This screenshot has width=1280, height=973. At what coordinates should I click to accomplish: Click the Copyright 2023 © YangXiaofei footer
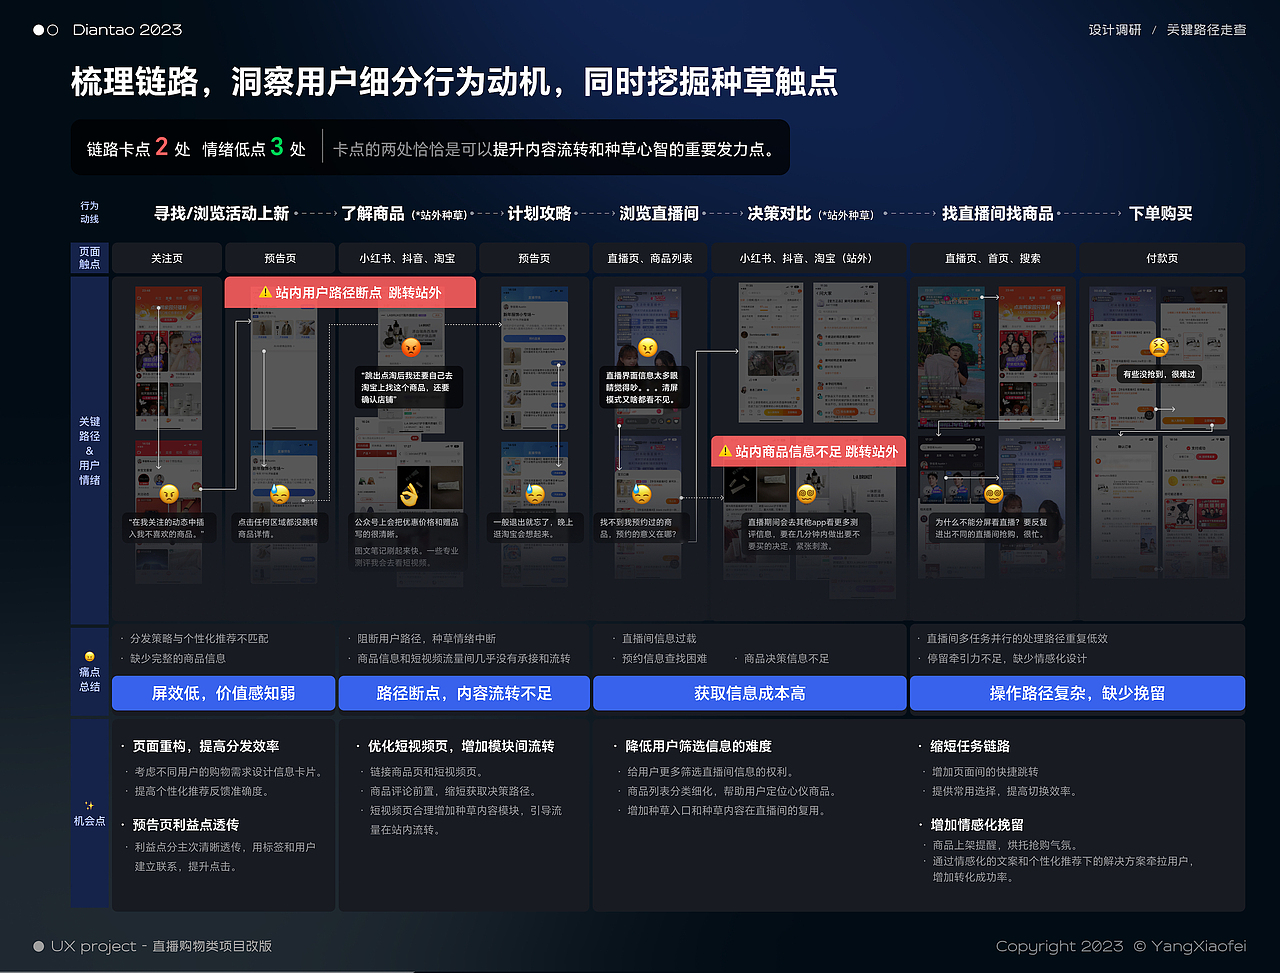point(1121,946)
